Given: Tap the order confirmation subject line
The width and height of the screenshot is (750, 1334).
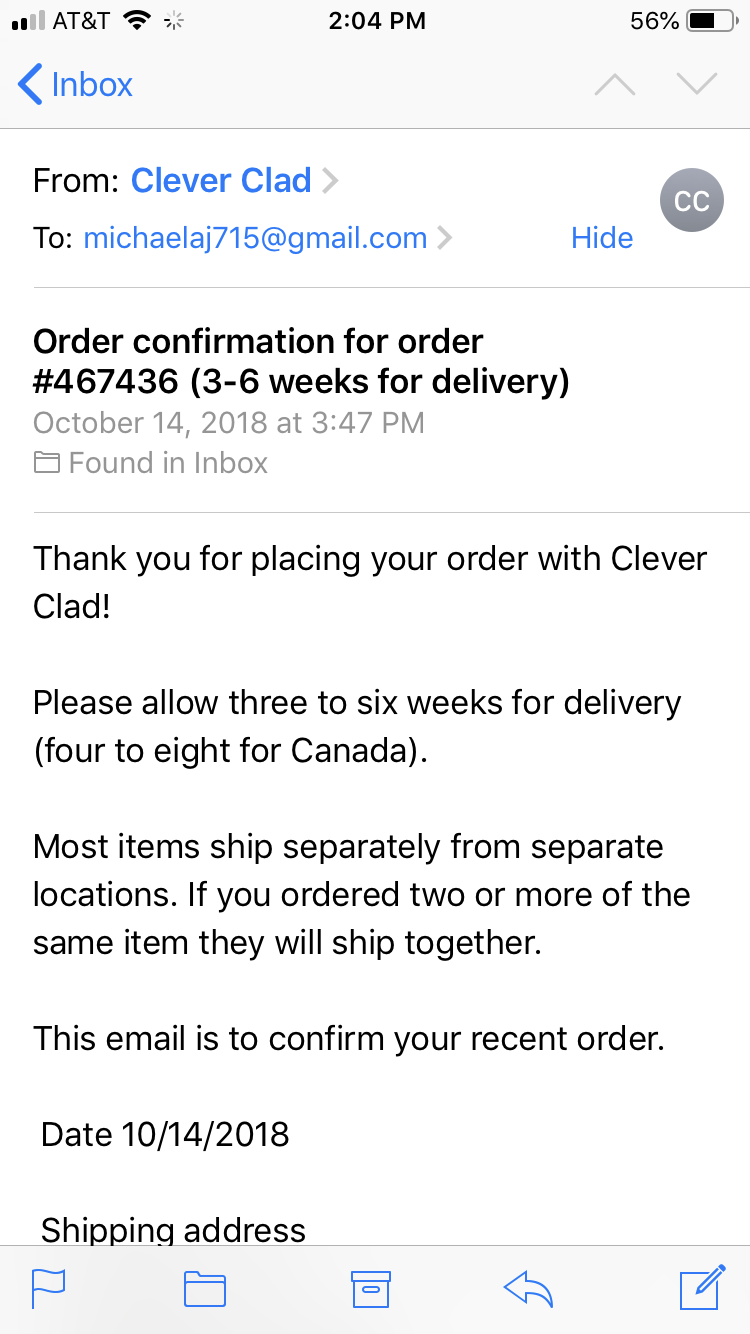Looking at the screenshot, I should (301, 361).
